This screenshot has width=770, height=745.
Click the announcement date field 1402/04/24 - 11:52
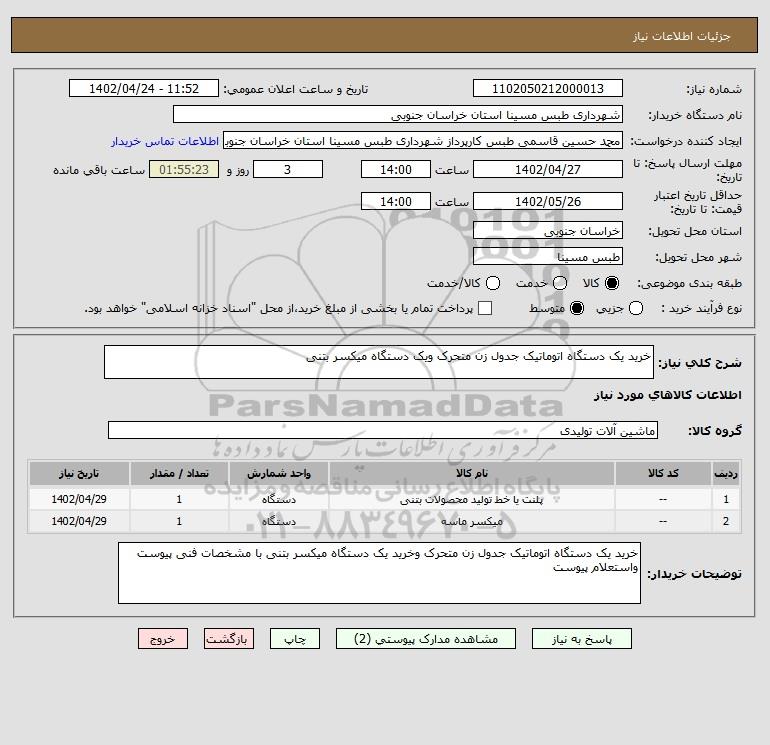pos(144,89)
